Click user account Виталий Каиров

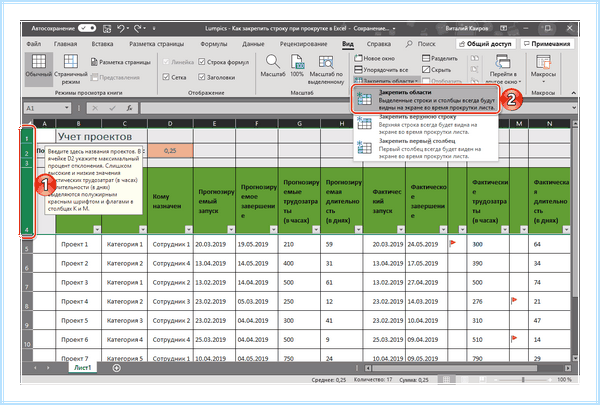click(466, 28)
